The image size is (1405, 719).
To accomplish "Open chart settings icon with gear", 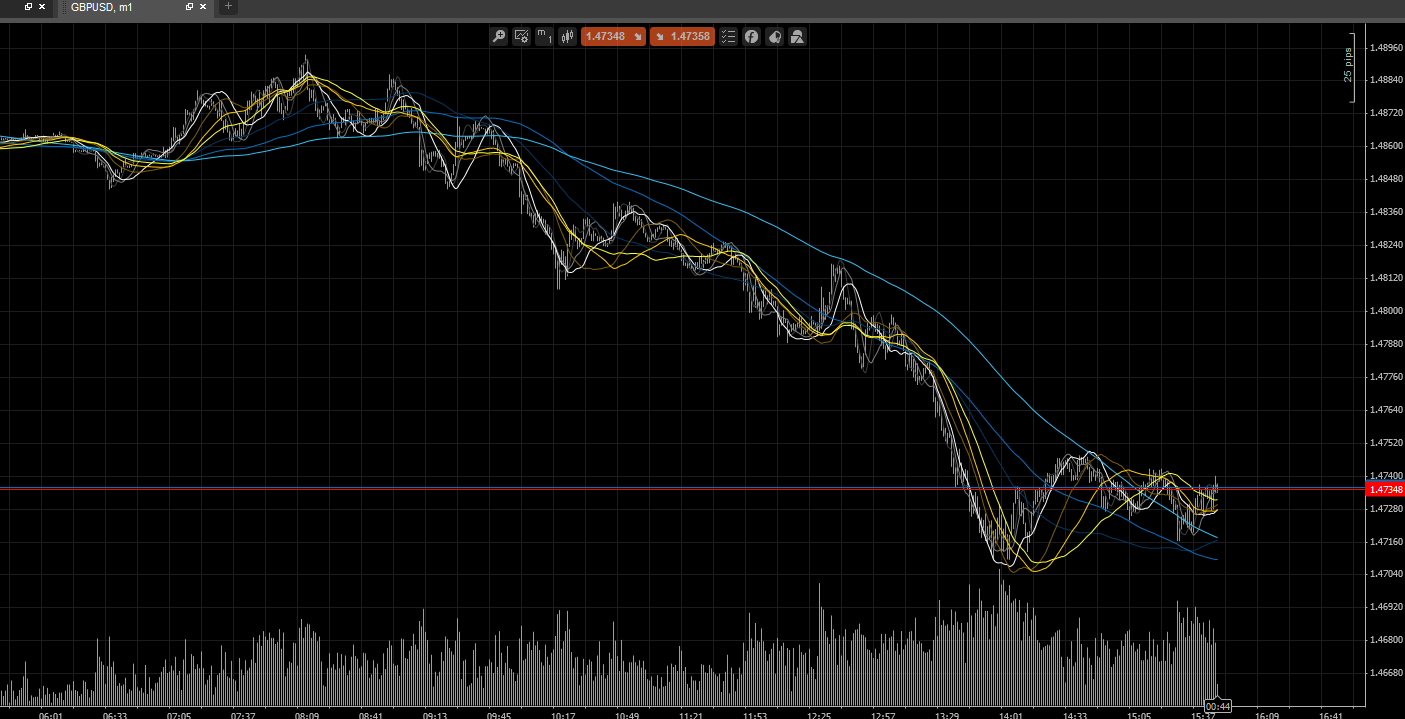I will coord(521,36).
